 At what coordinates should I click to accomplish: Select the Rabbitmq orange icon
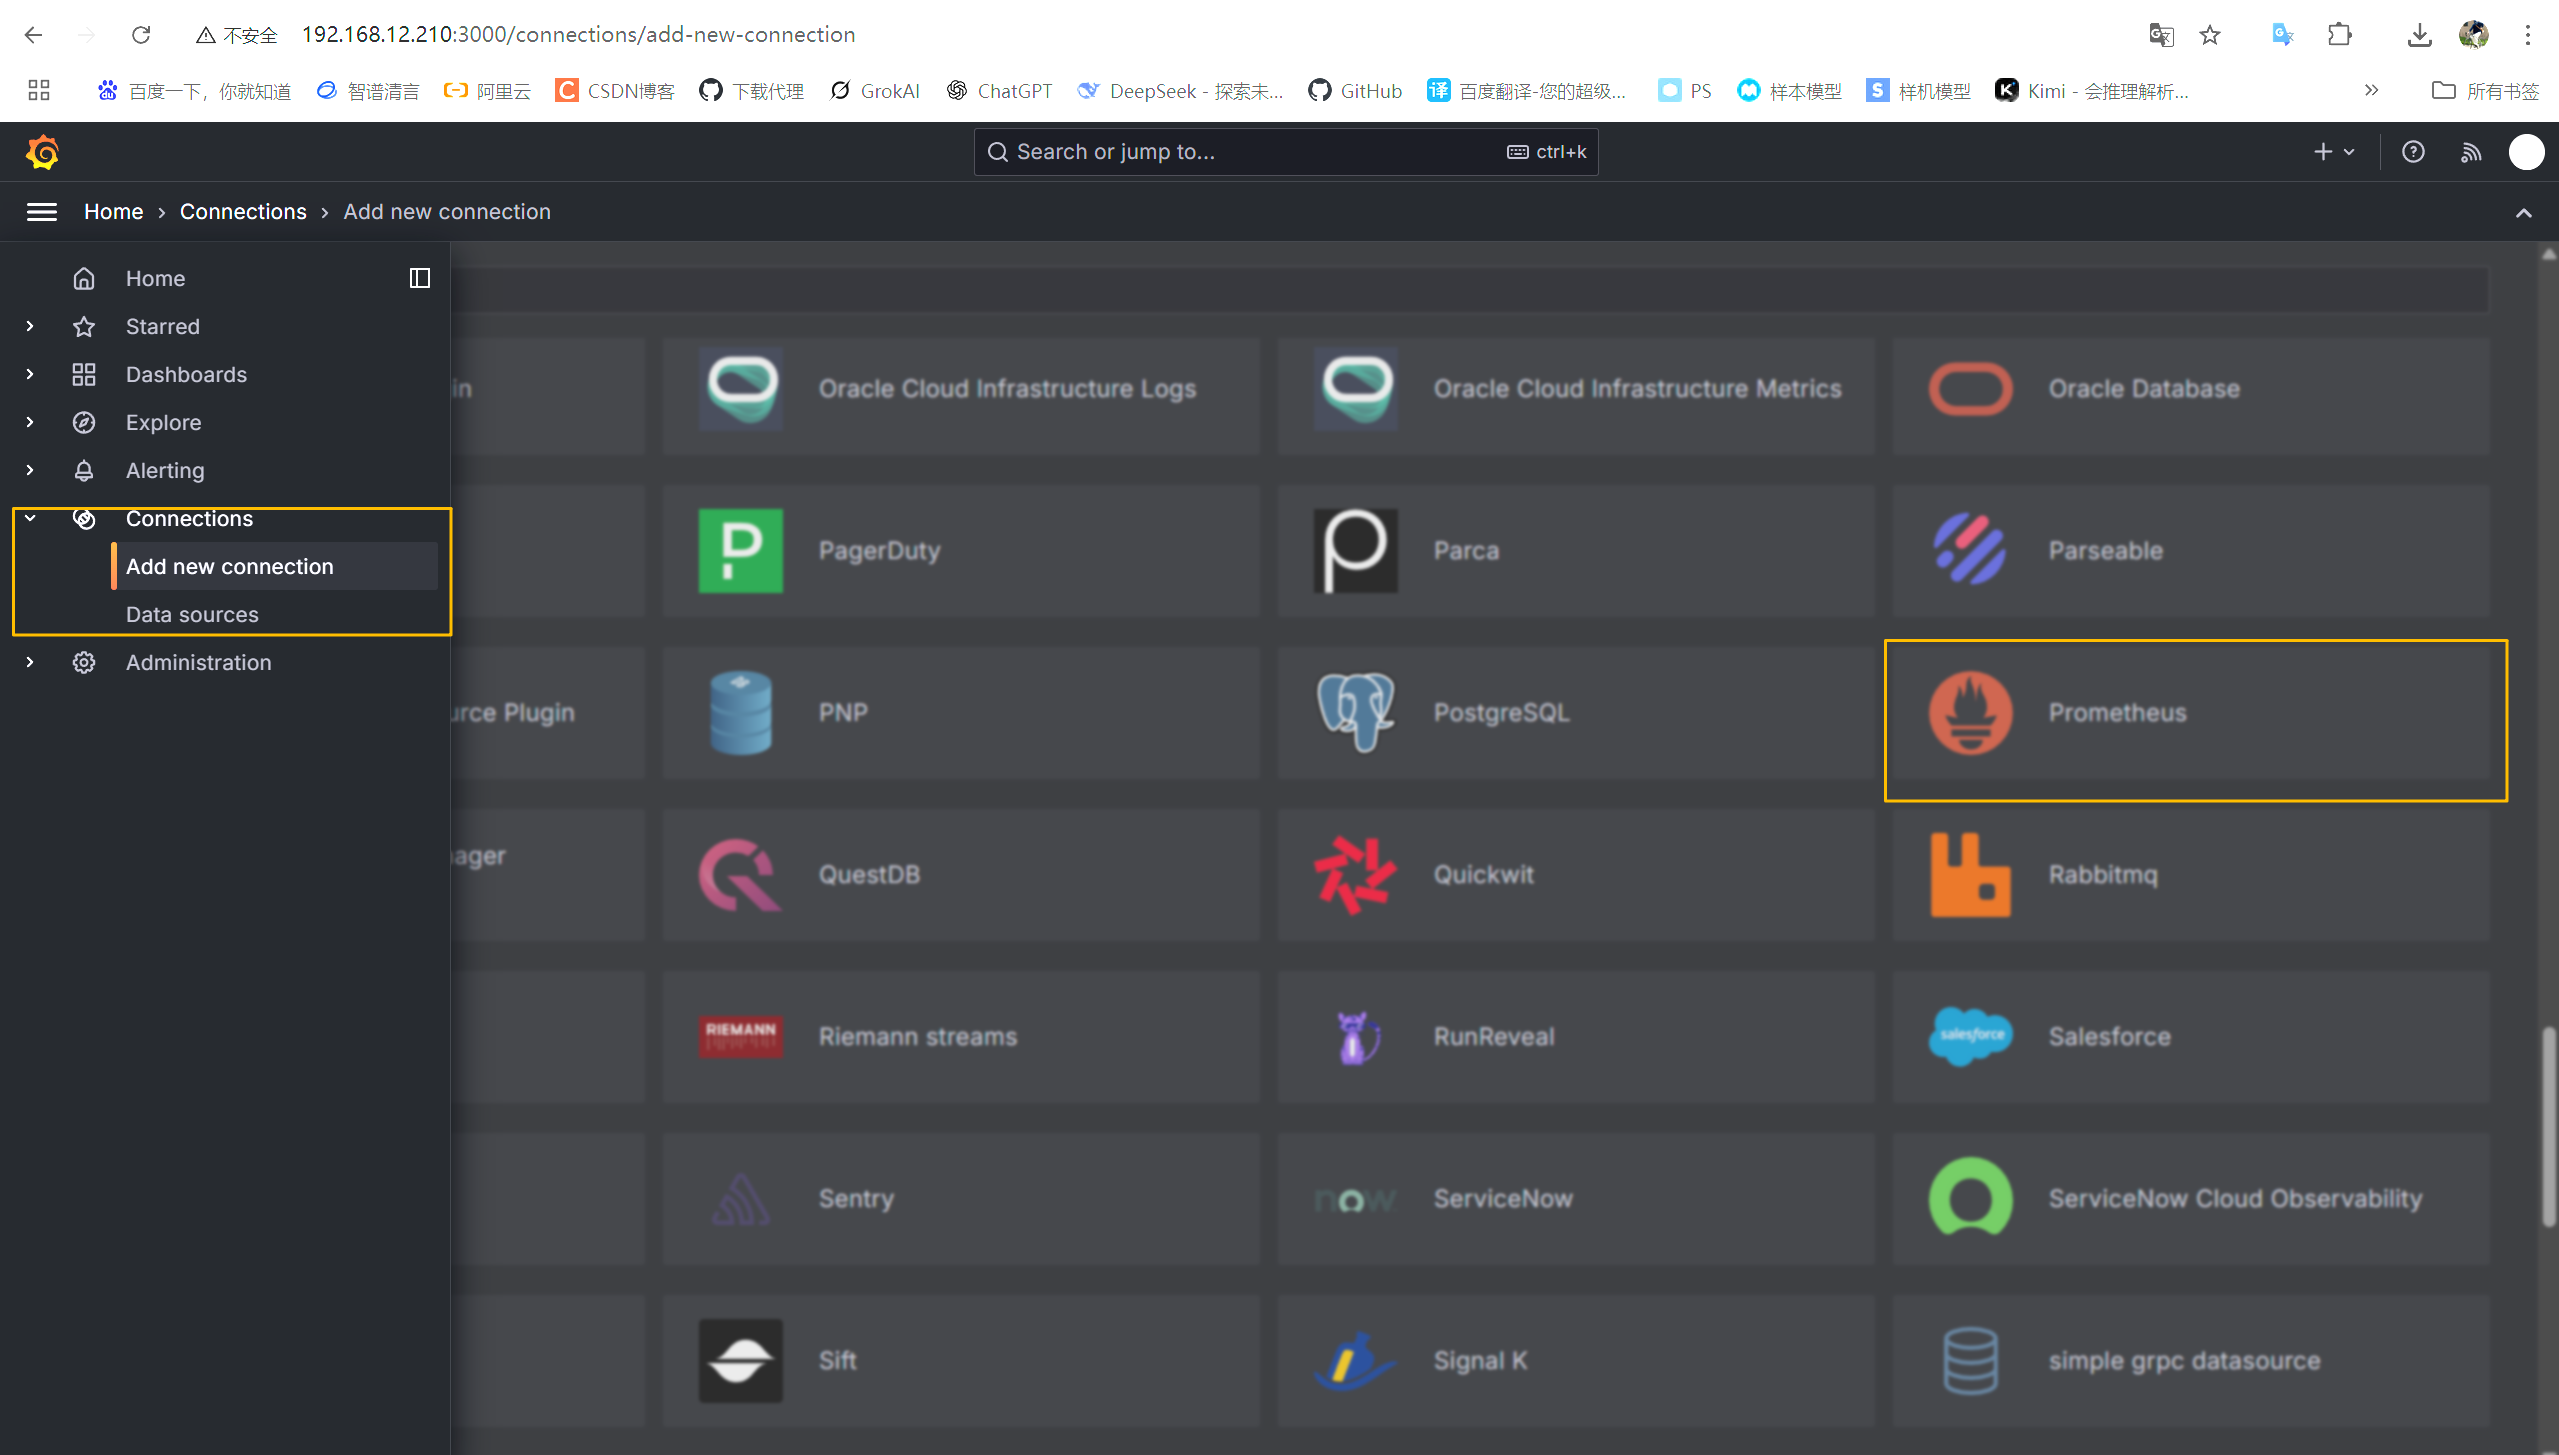click(1970, 874)
